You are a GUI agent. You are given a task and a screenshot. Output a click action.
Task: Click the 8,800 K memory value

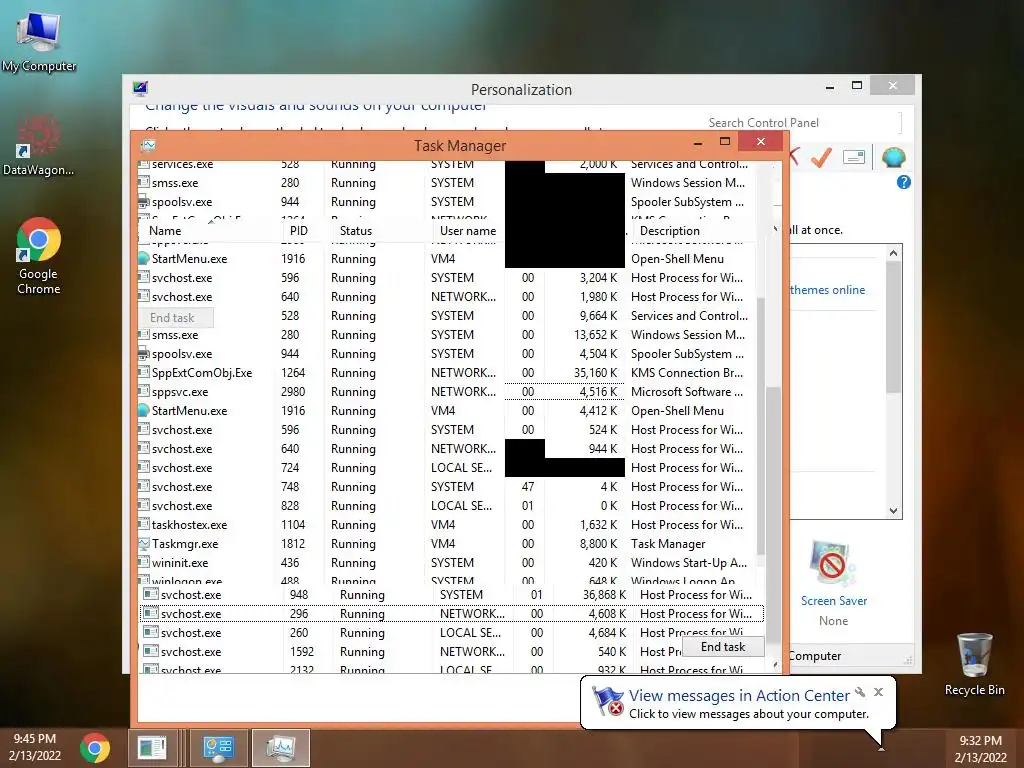click(598, 543)
